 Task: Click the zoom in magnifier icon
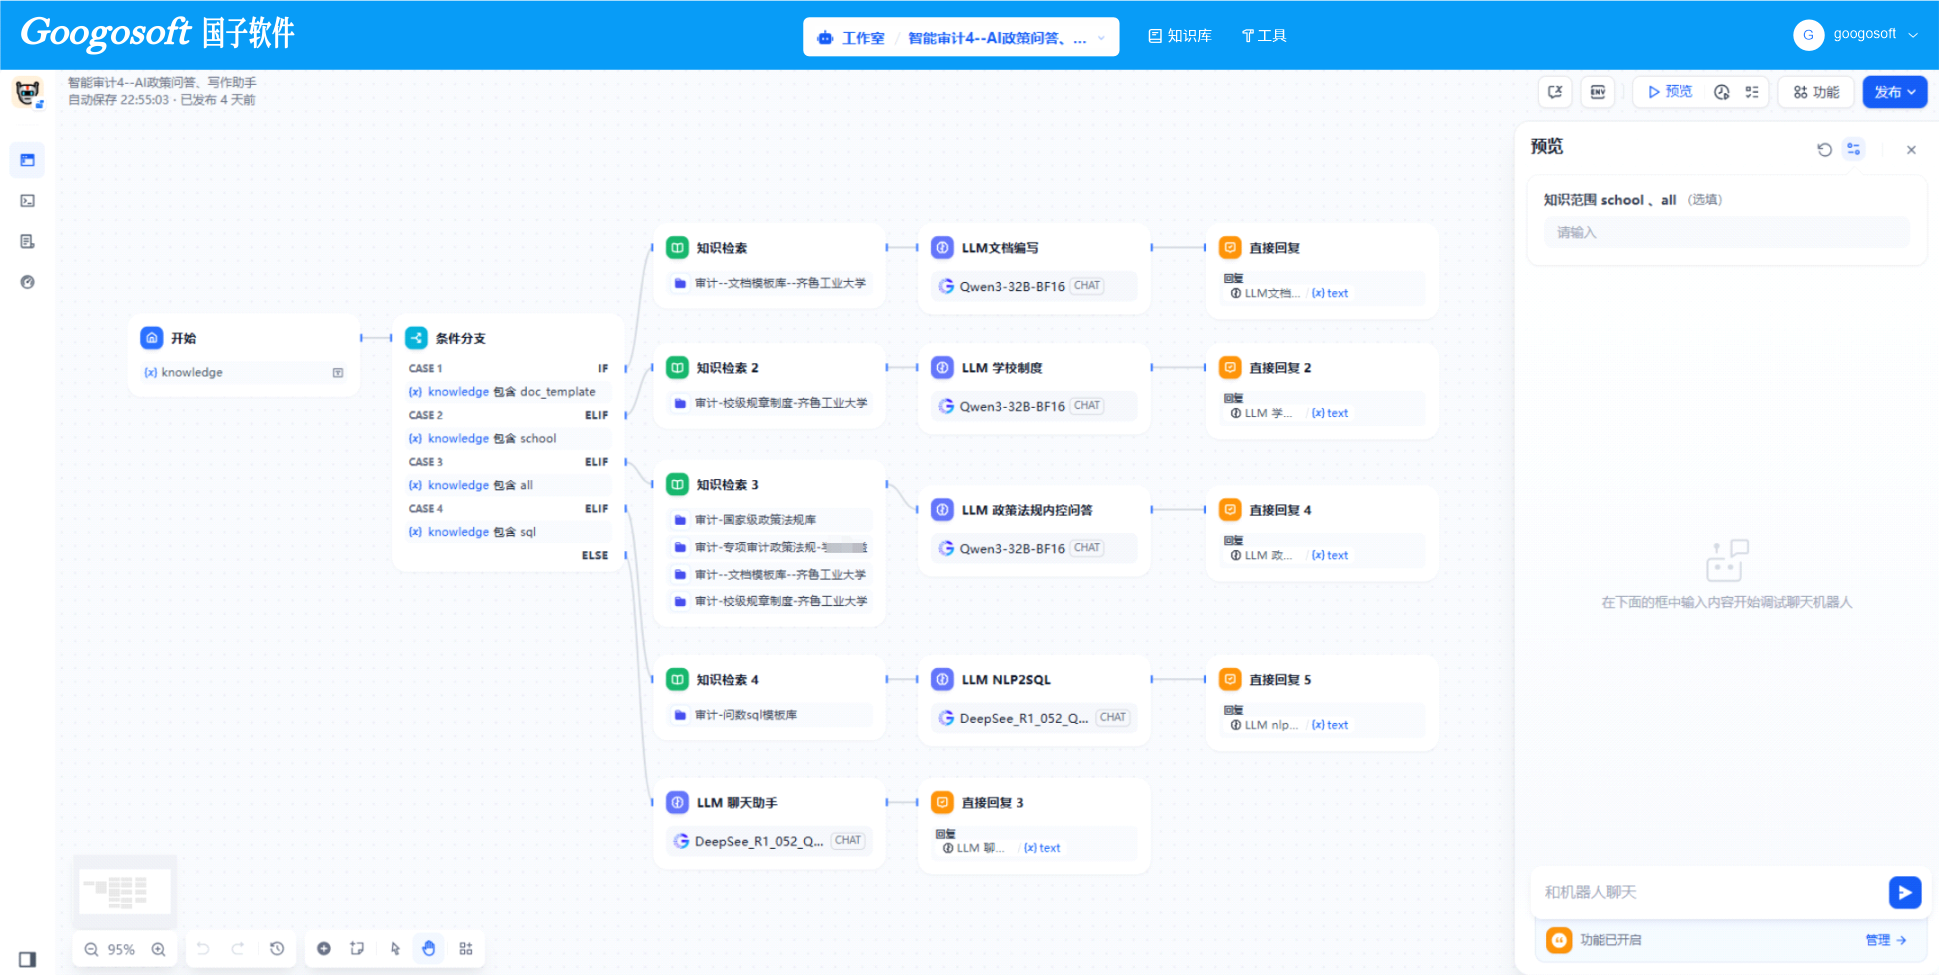pos(158,949)
